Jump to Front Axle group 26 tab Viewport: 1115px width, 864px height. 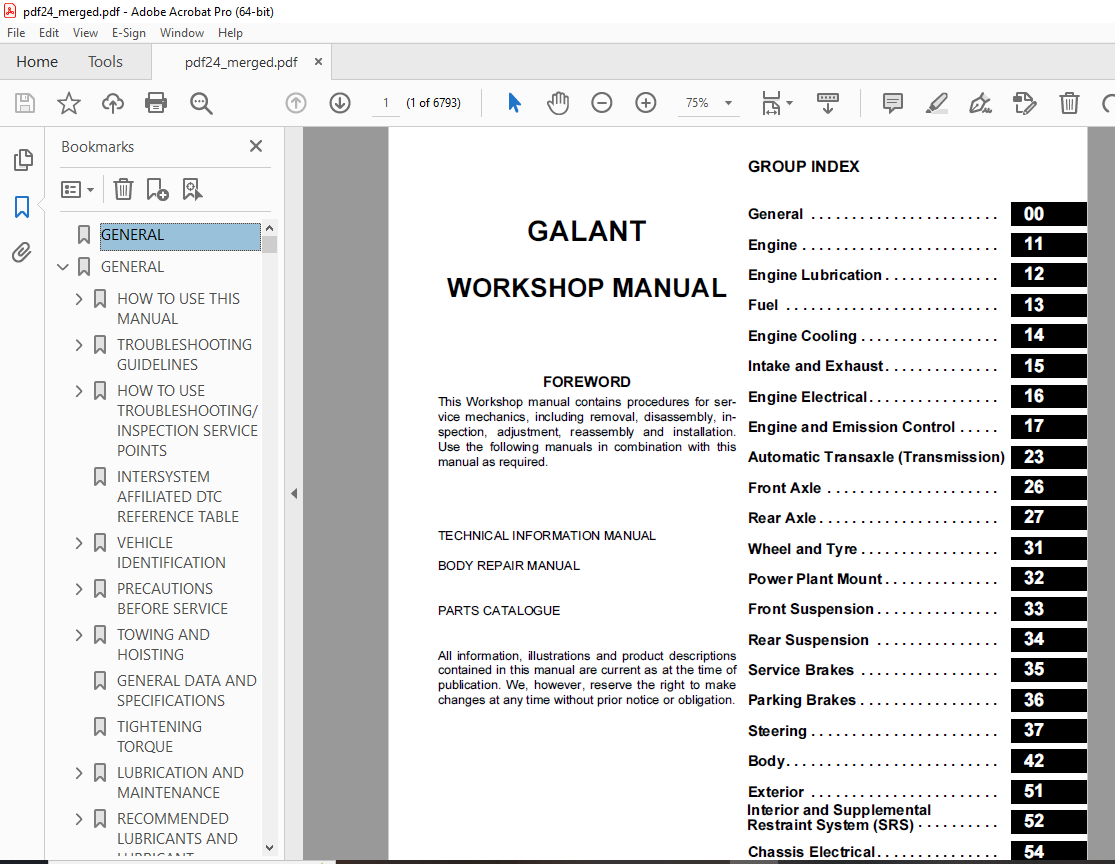tap(1048, 487)
